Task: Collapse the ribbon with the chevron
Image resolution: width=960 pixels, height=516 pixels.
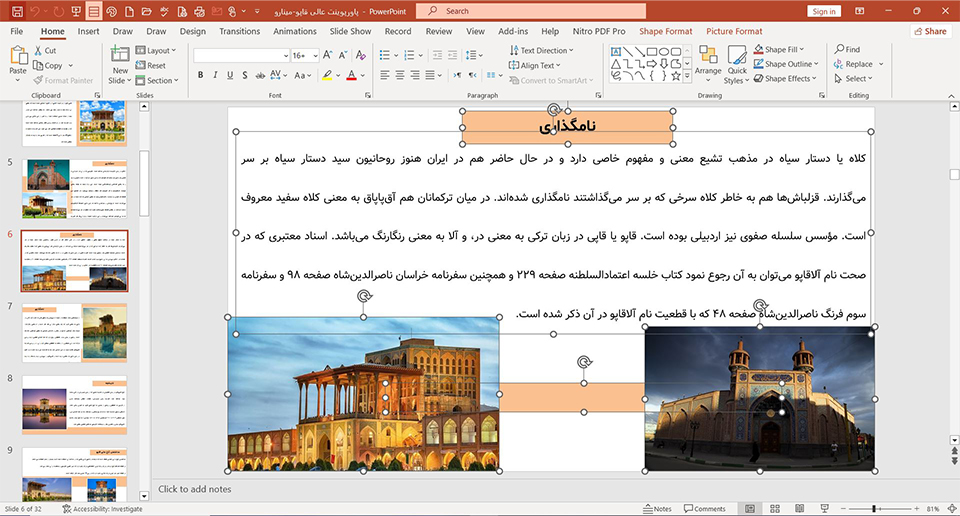Action: [x=951, y=95]
